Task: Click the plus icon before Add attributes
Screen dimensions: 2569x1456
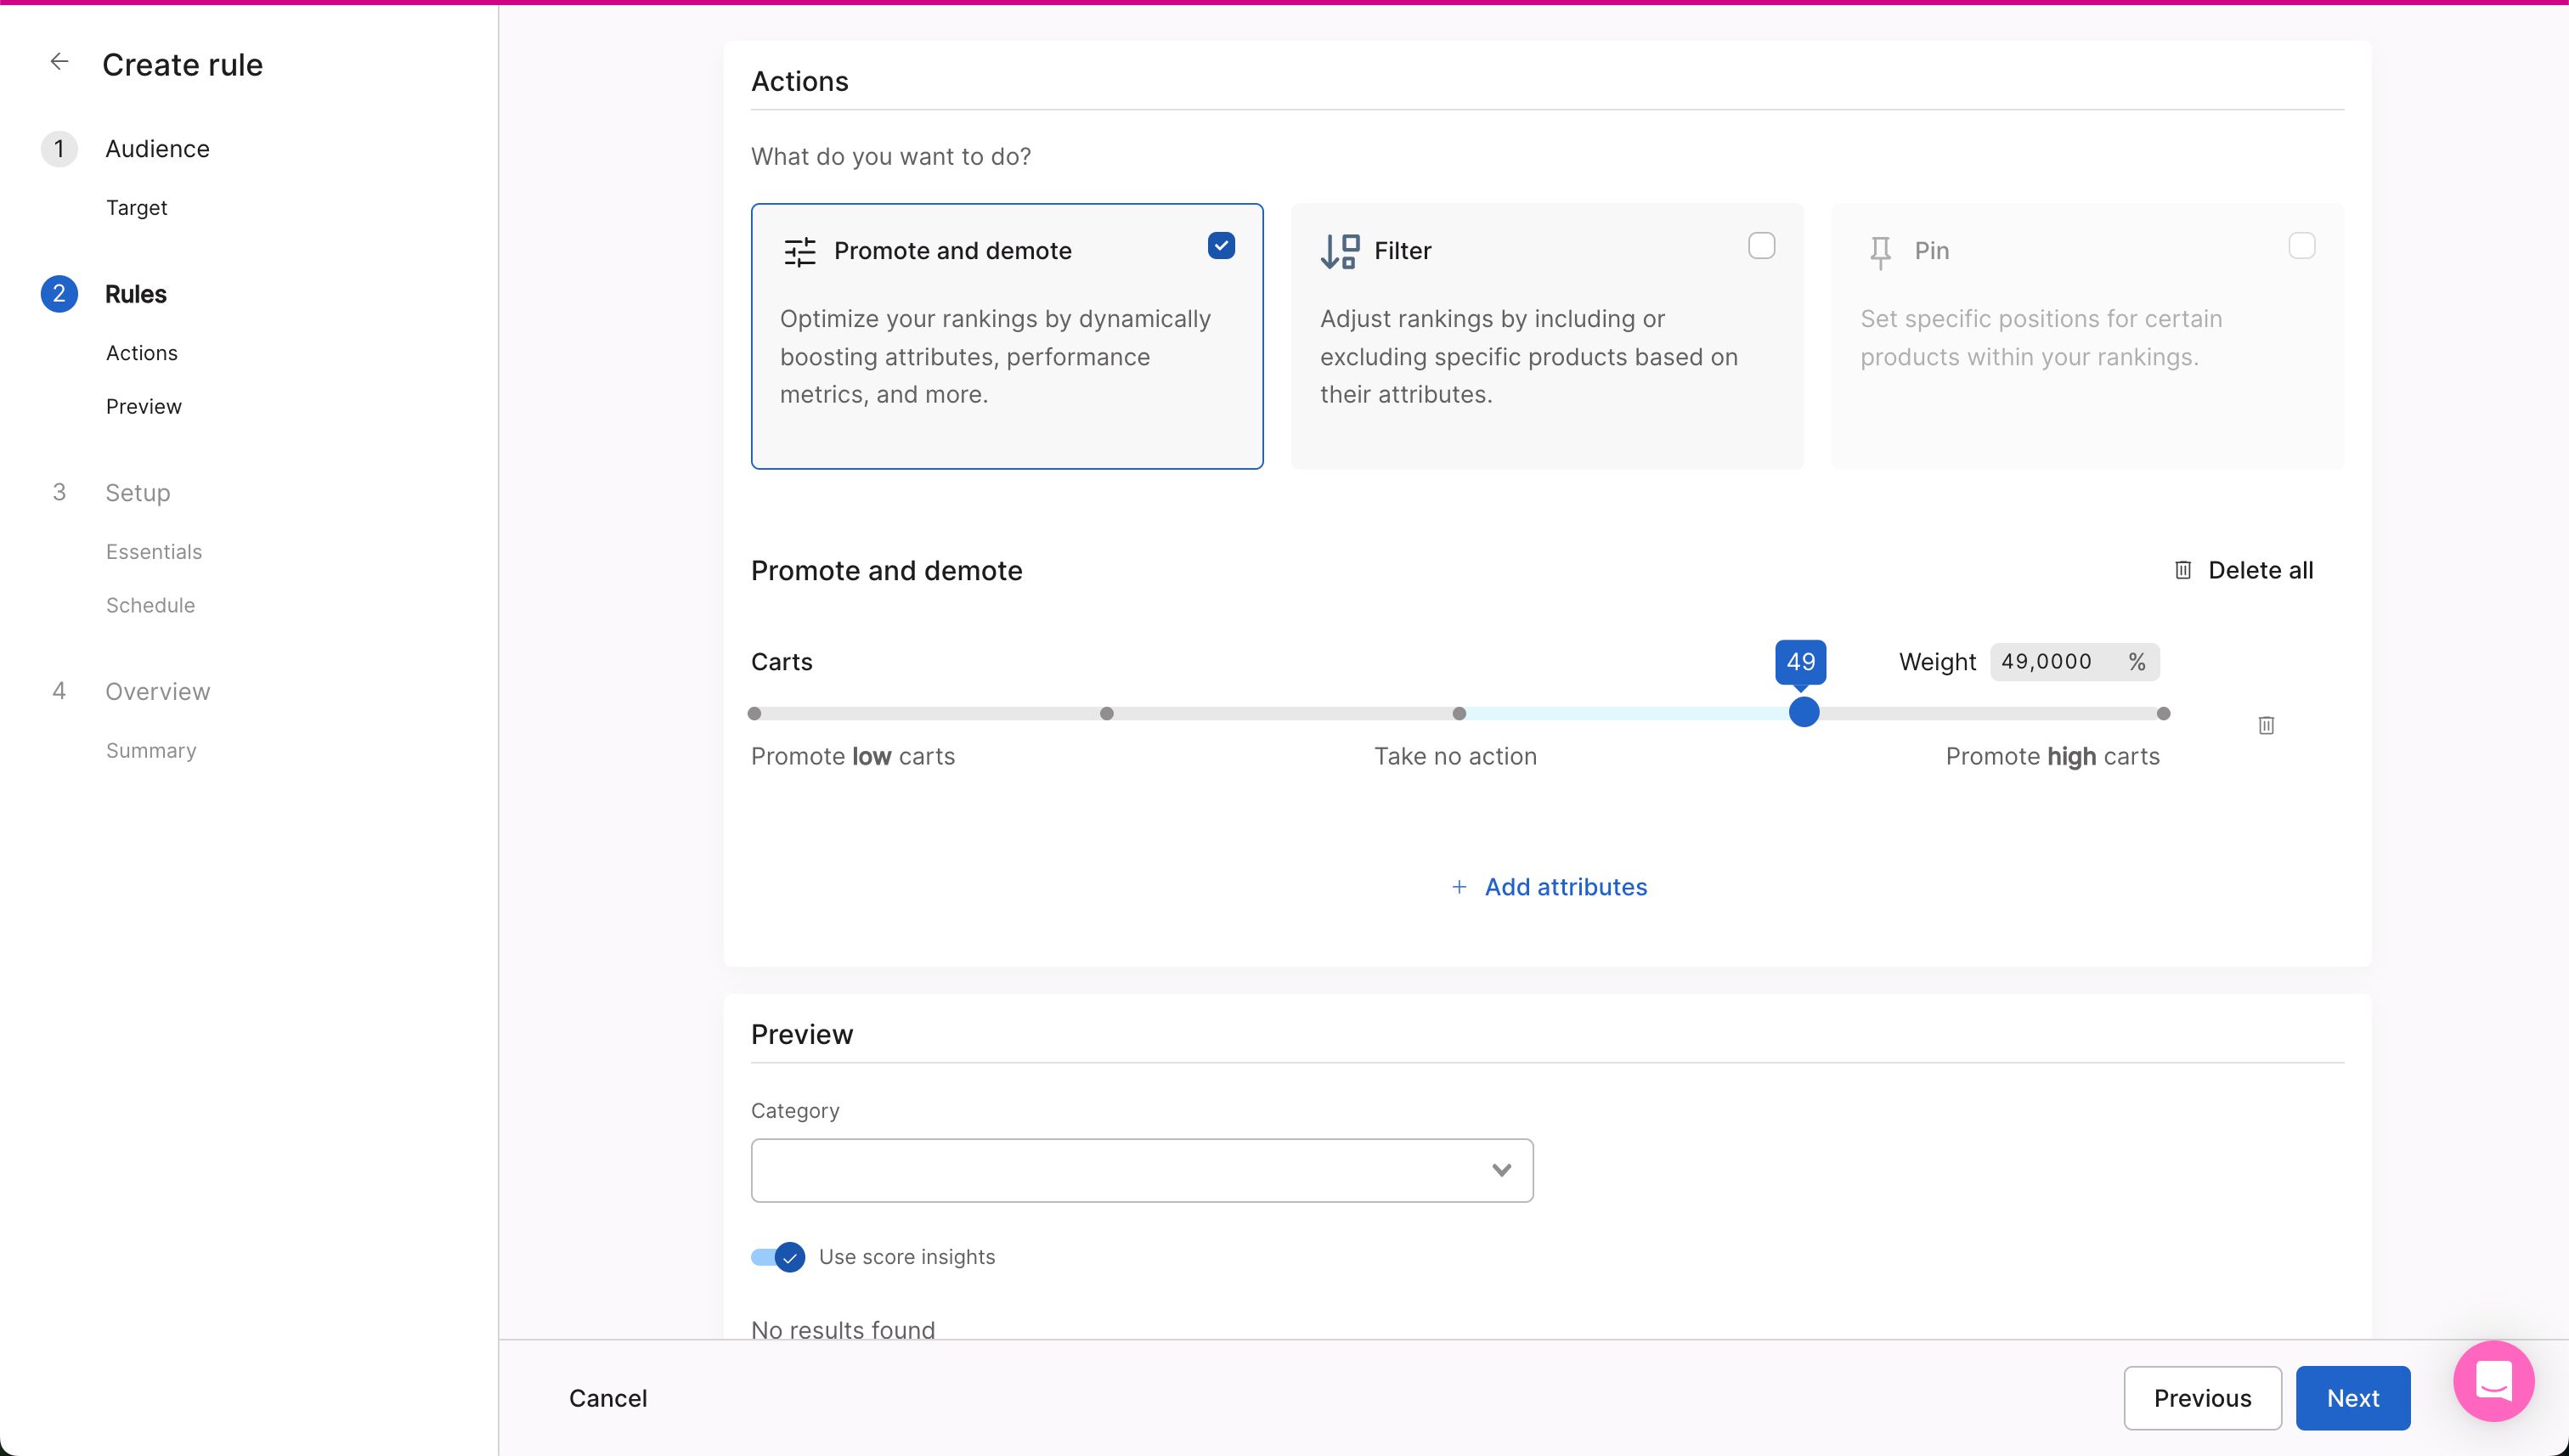Action: (1459, 887)
